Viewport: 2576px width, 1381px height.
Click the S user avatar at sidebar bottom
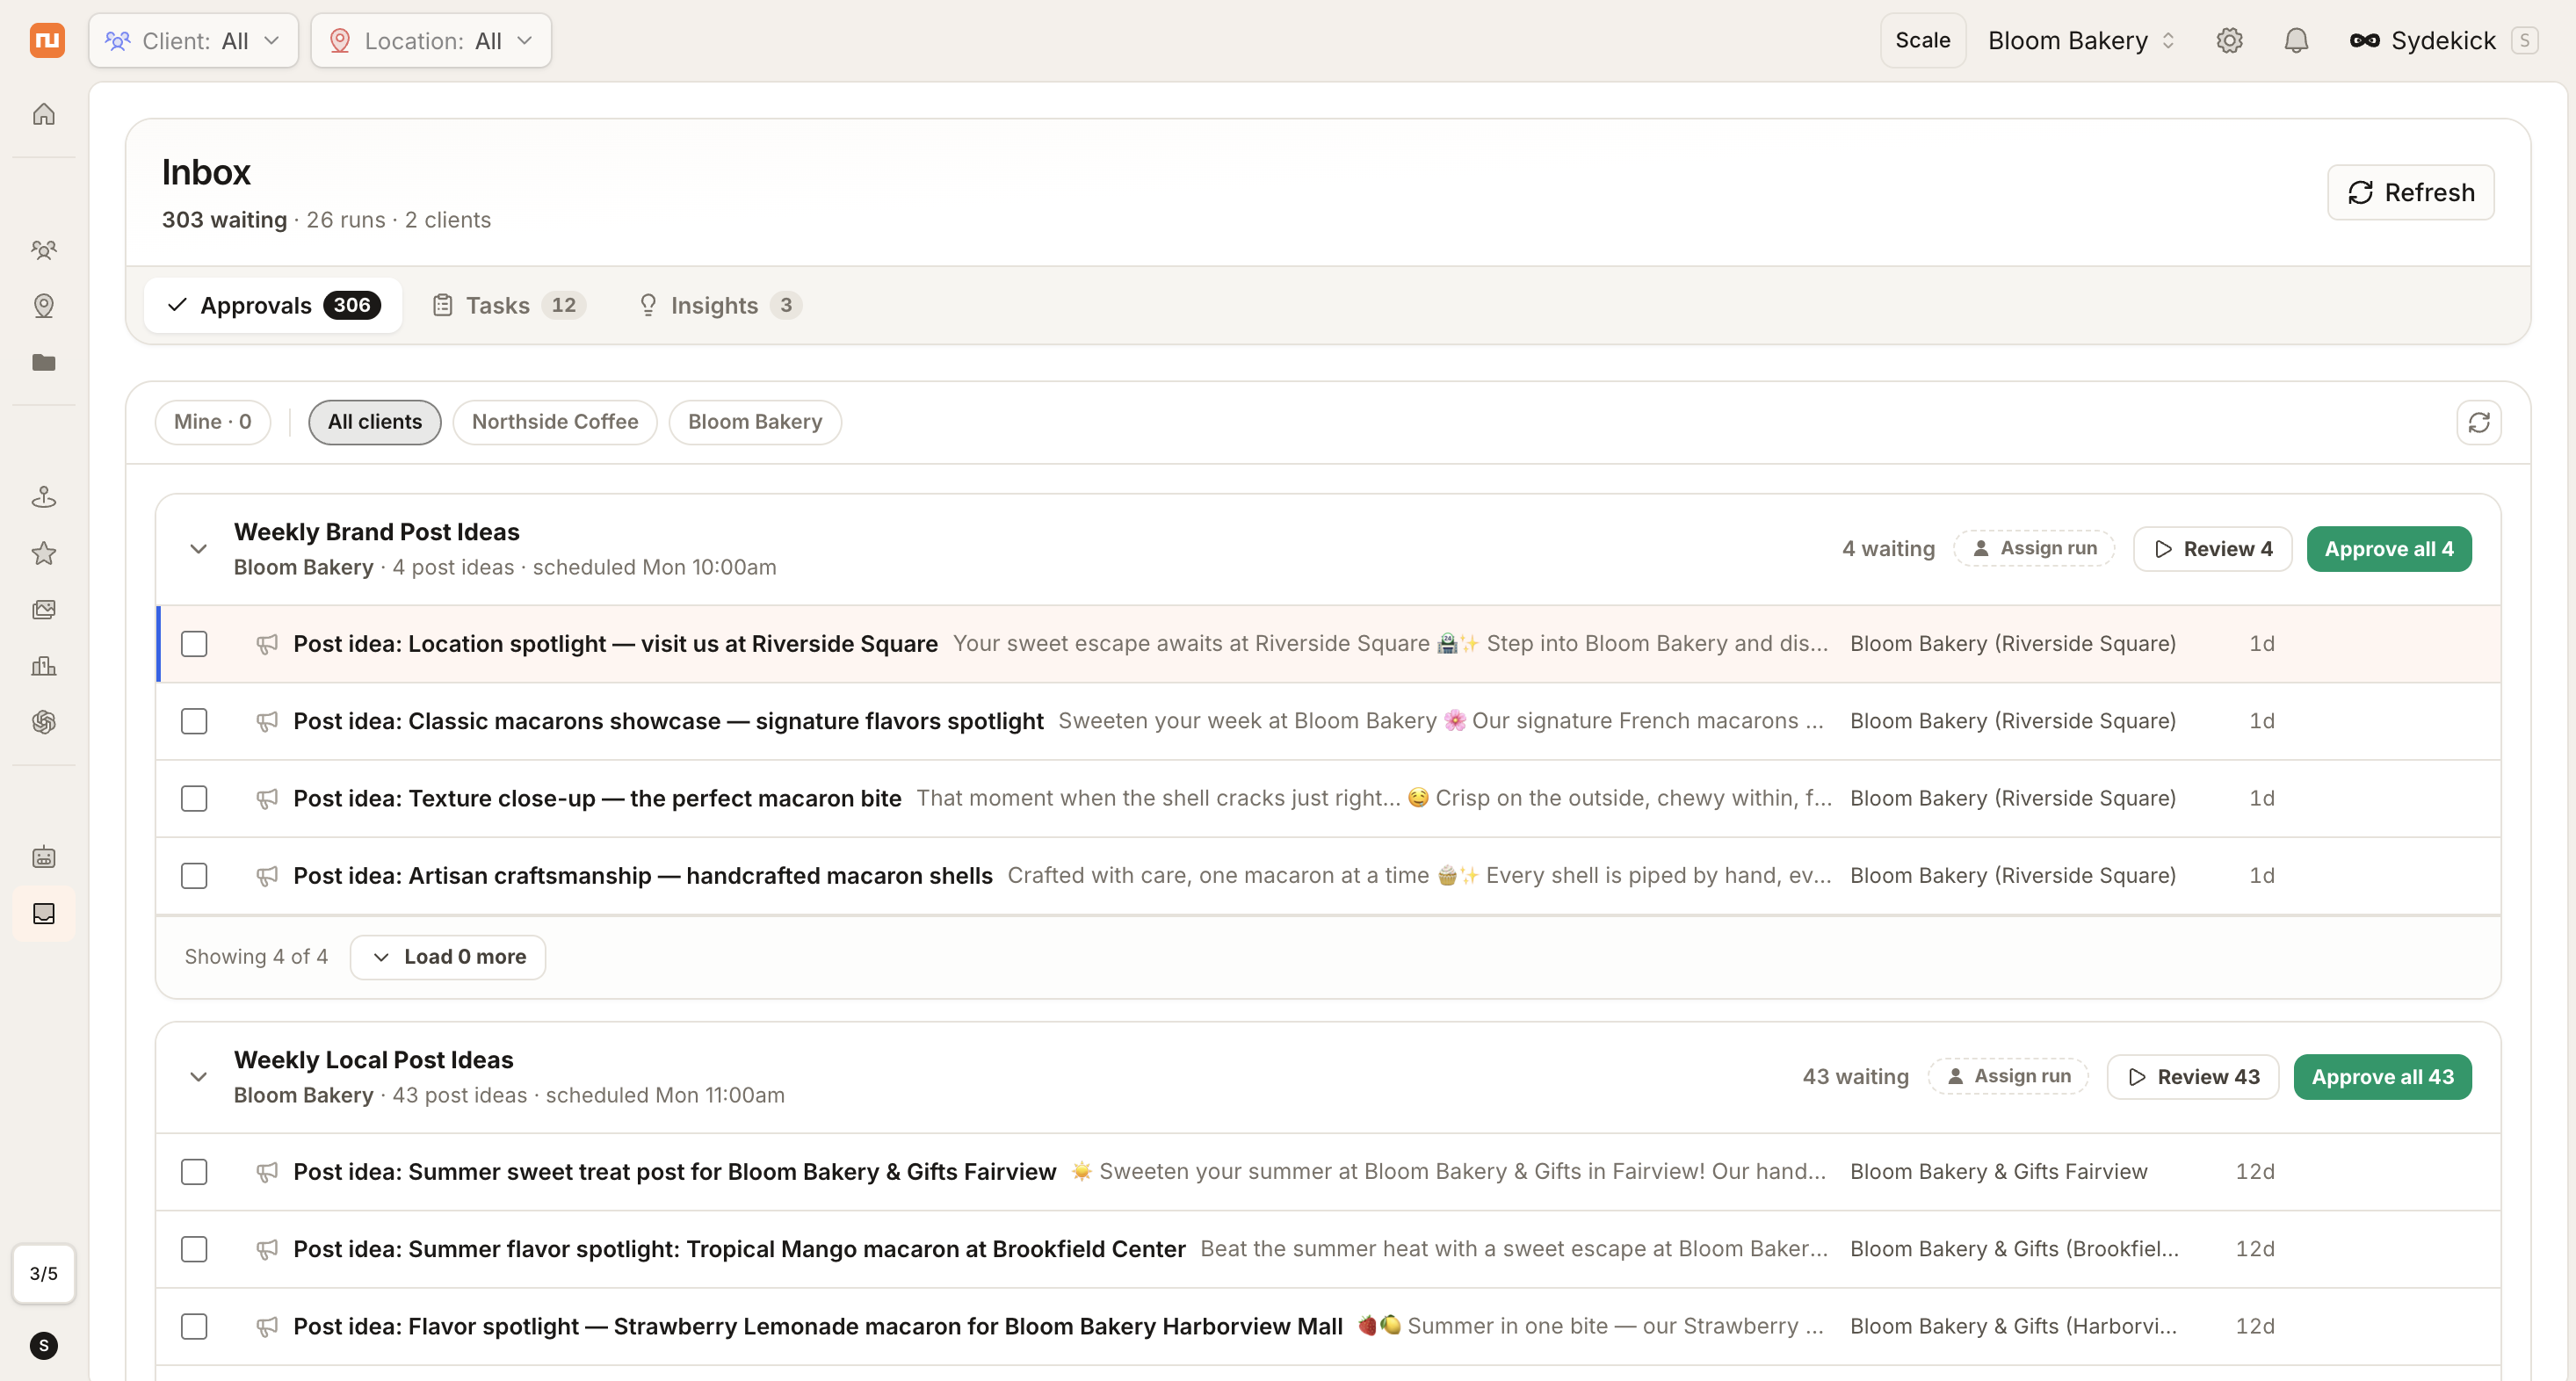[44, 1345]
